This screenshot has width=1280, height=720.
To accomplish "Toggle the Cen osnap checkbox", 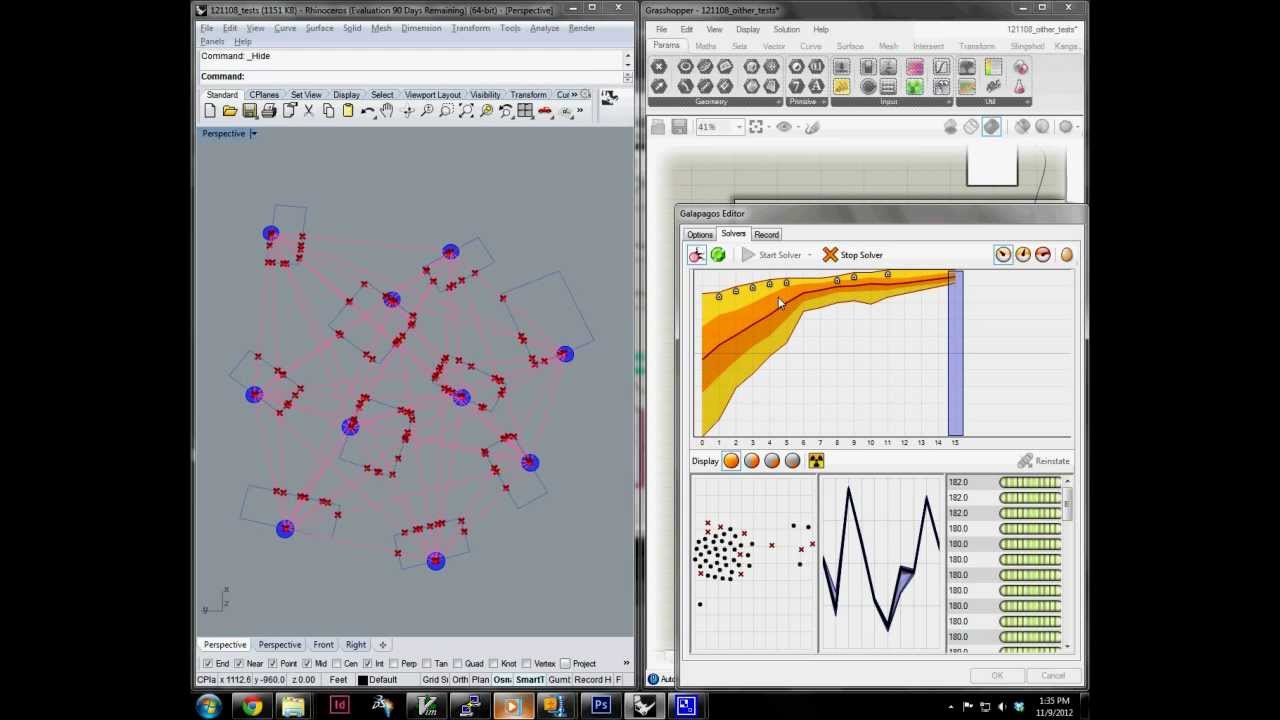I will 338,664.
